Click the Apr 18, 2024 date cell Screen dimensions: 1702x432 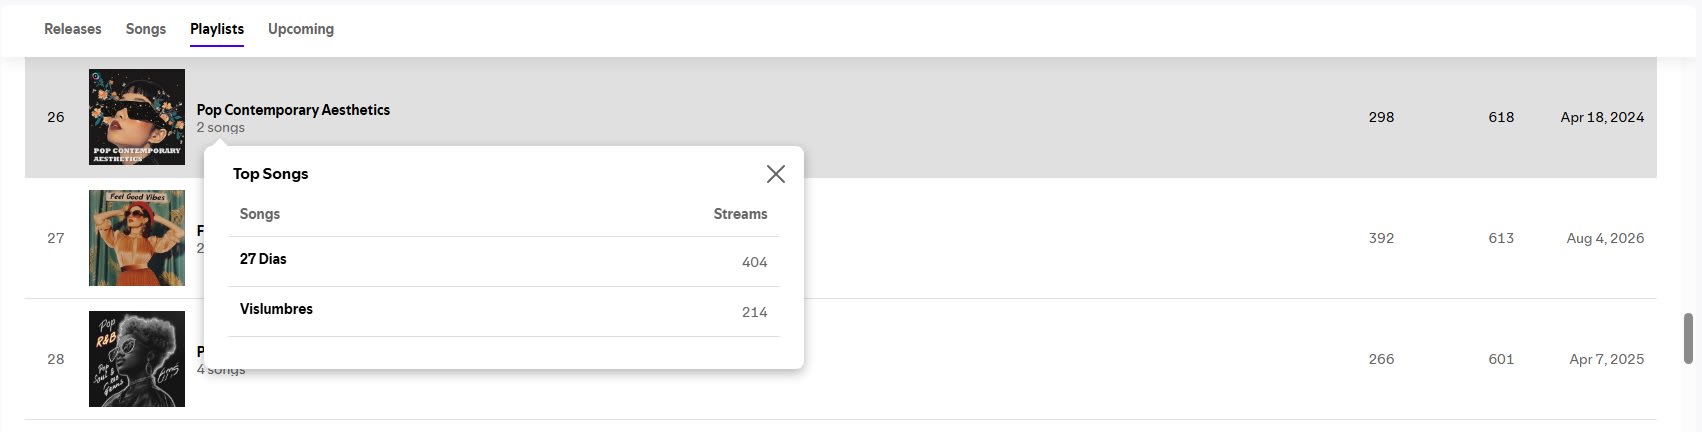tap(1602, 117)
